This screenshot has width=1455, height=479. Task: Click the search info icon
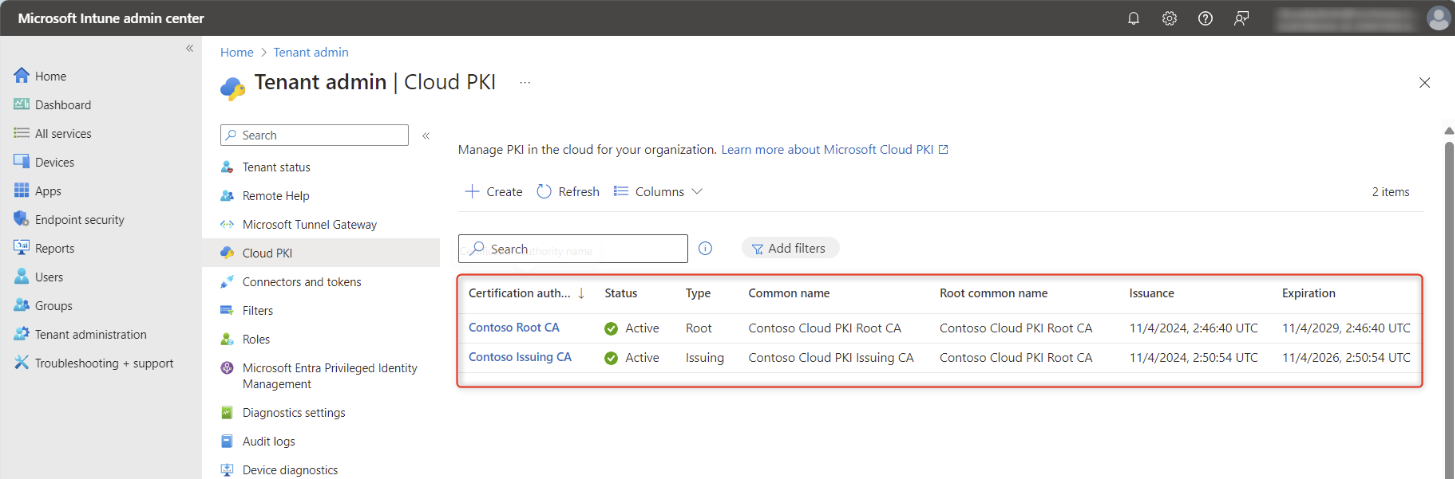pos(705,248)
